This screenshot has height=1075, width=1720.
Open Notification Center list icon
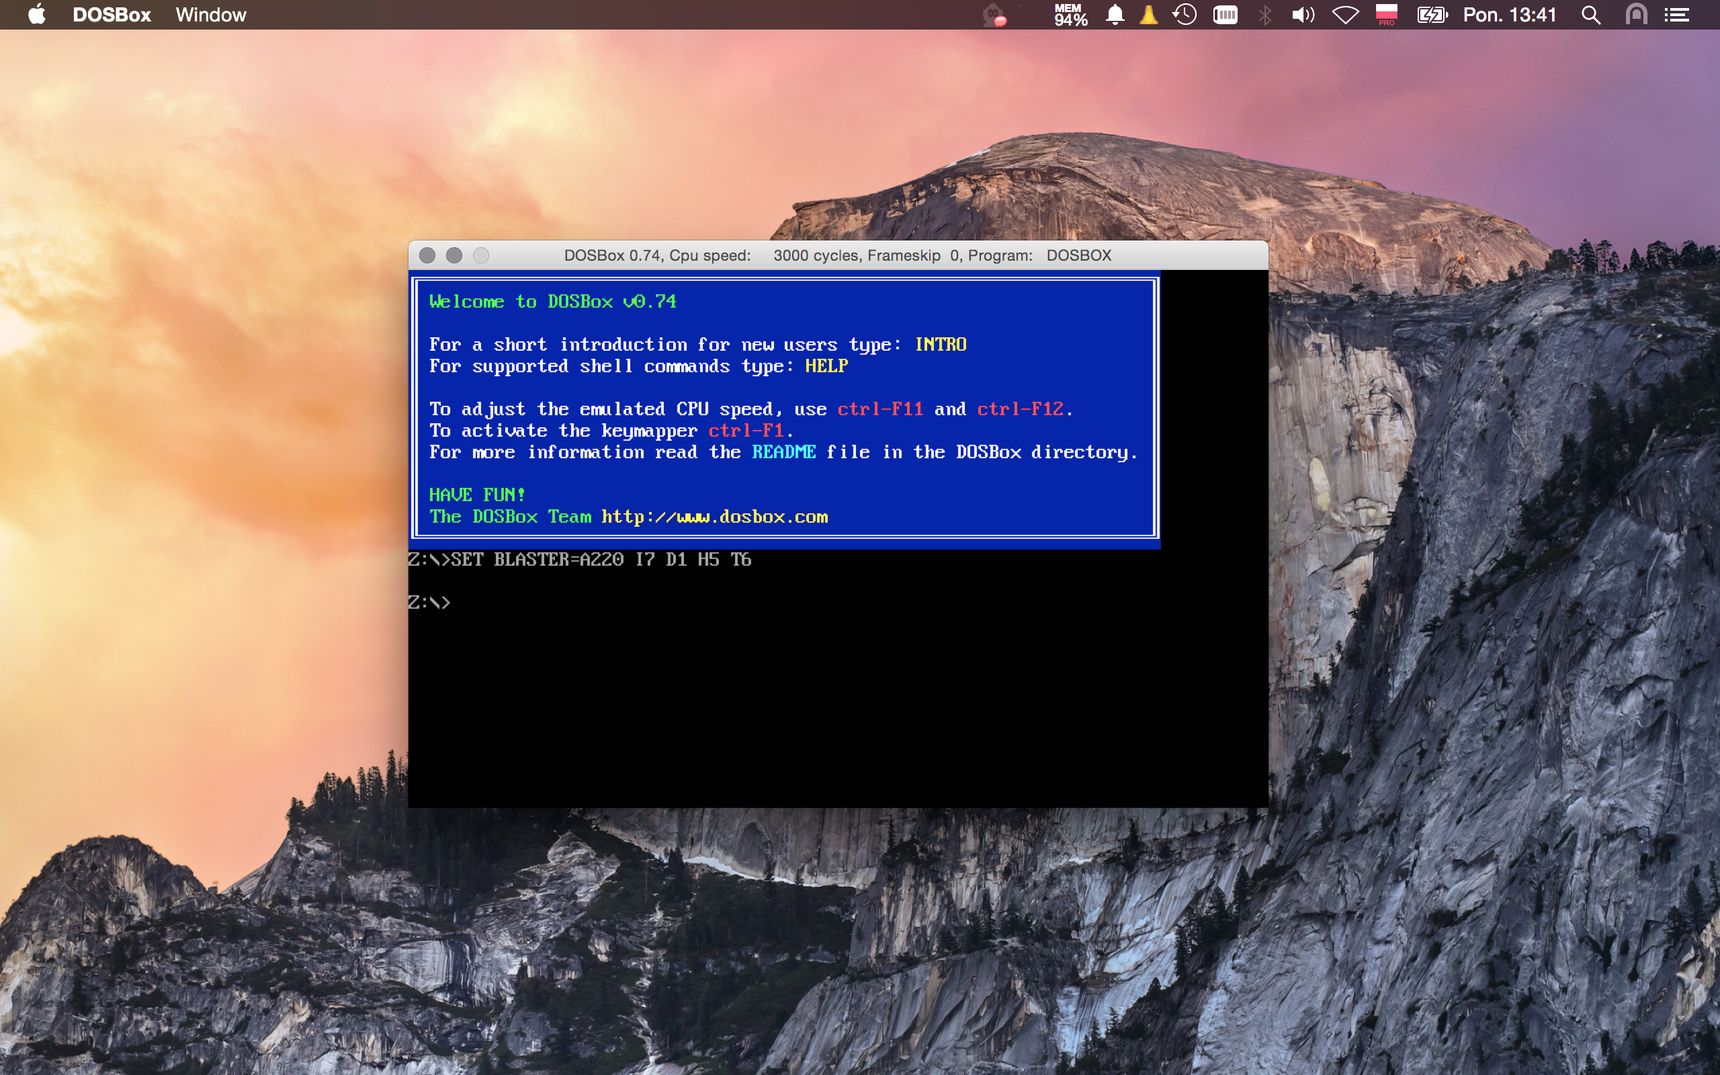[x=1677, y=14]
